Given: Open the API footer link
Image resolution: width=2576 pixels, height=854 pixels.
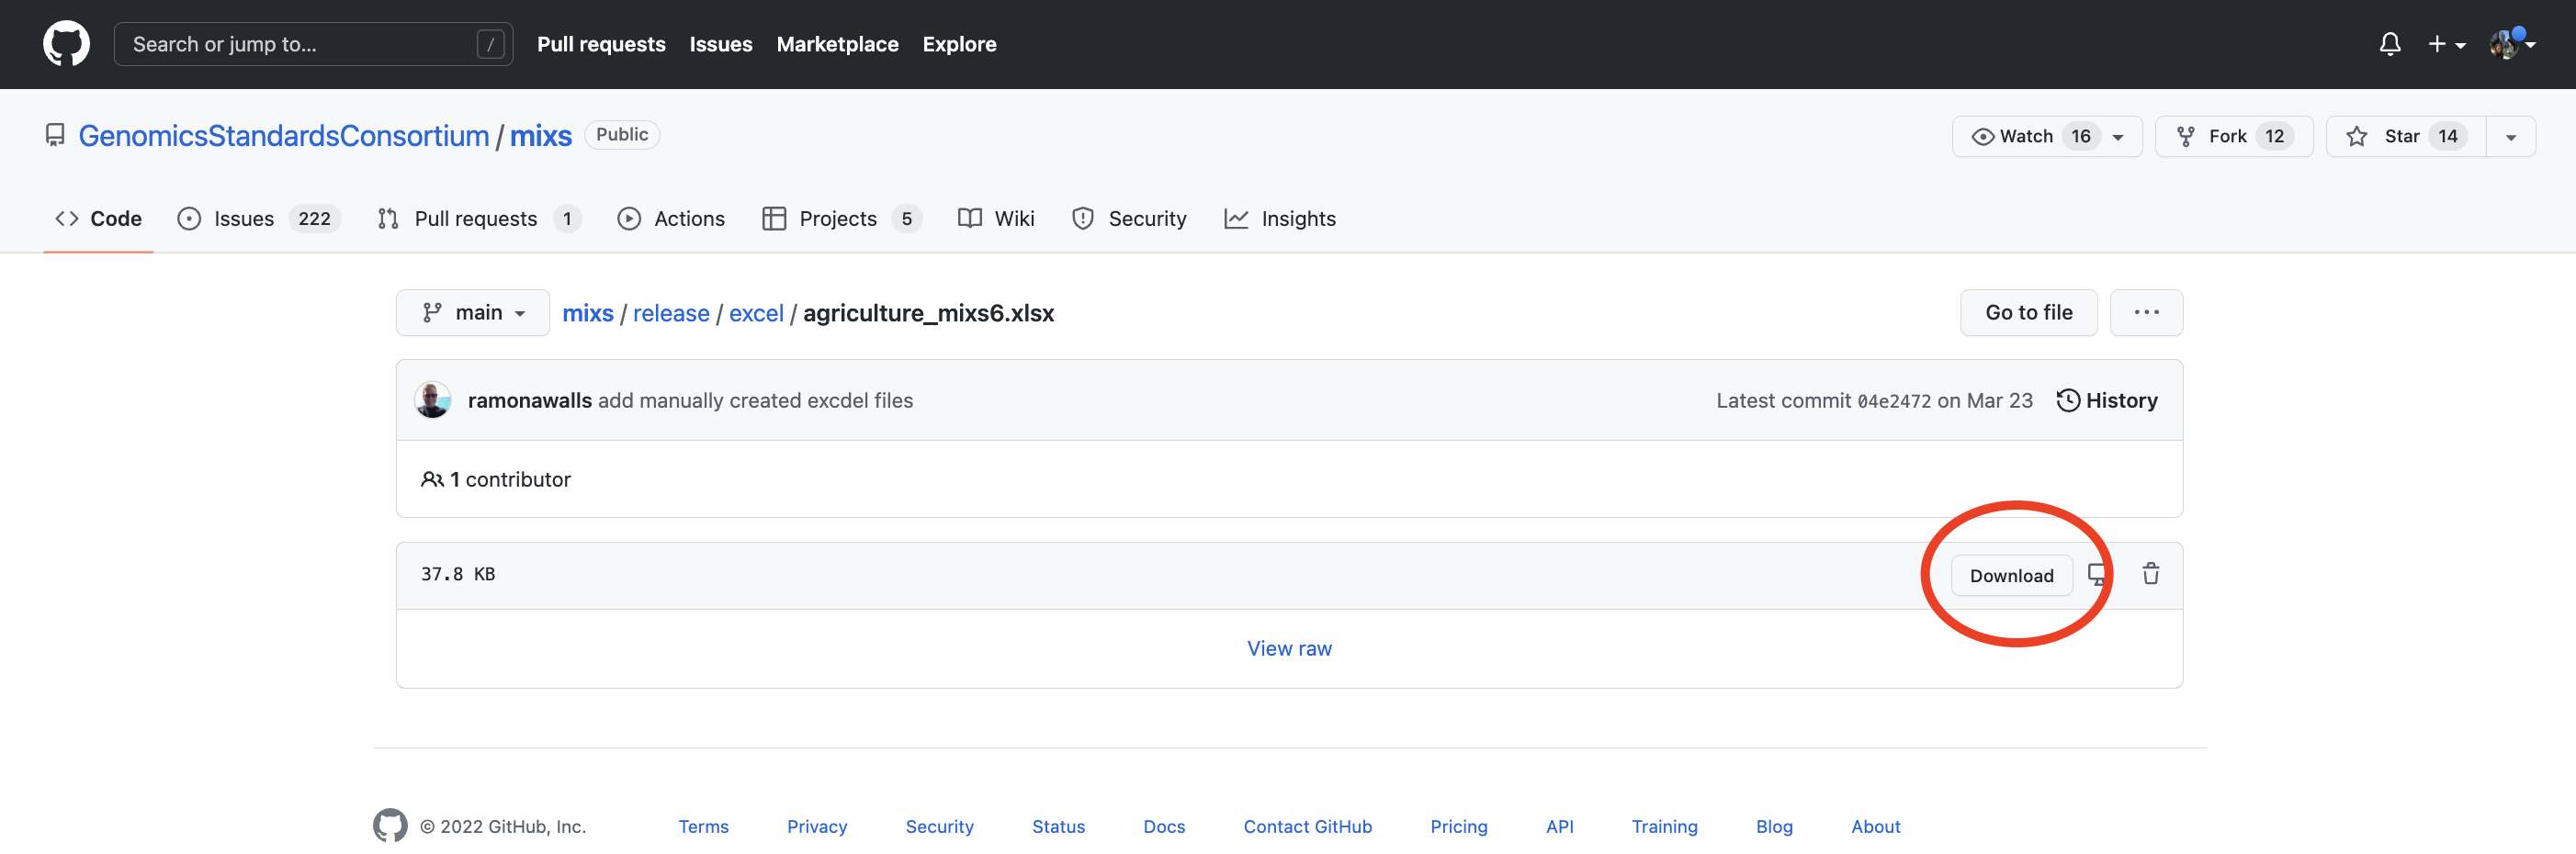Looking at the screenshot, I should [x=1559, y=827].
